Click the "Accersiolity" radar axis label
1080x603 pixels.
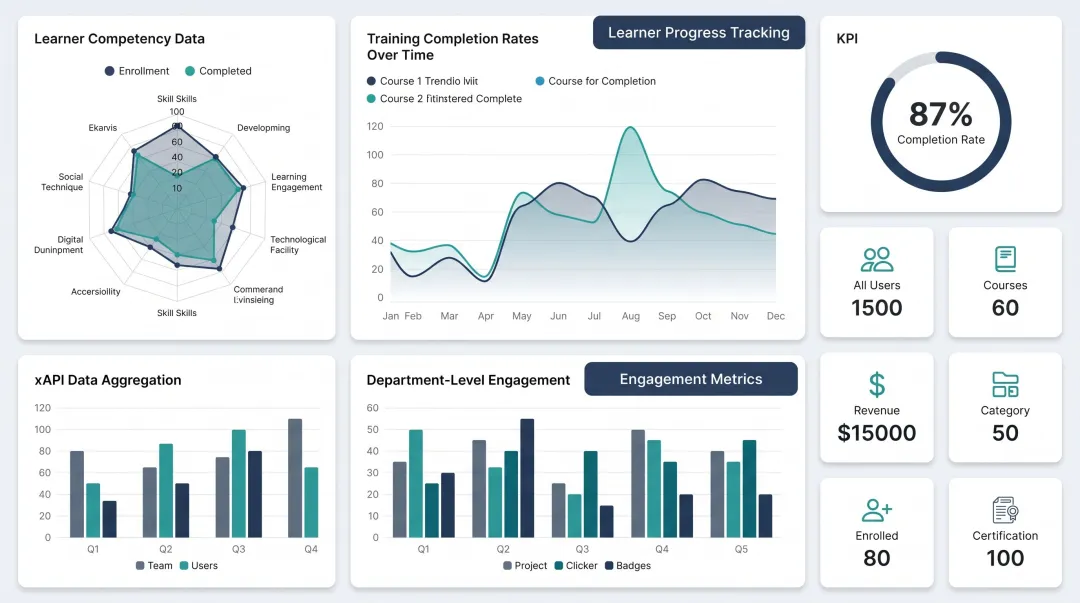96,292
